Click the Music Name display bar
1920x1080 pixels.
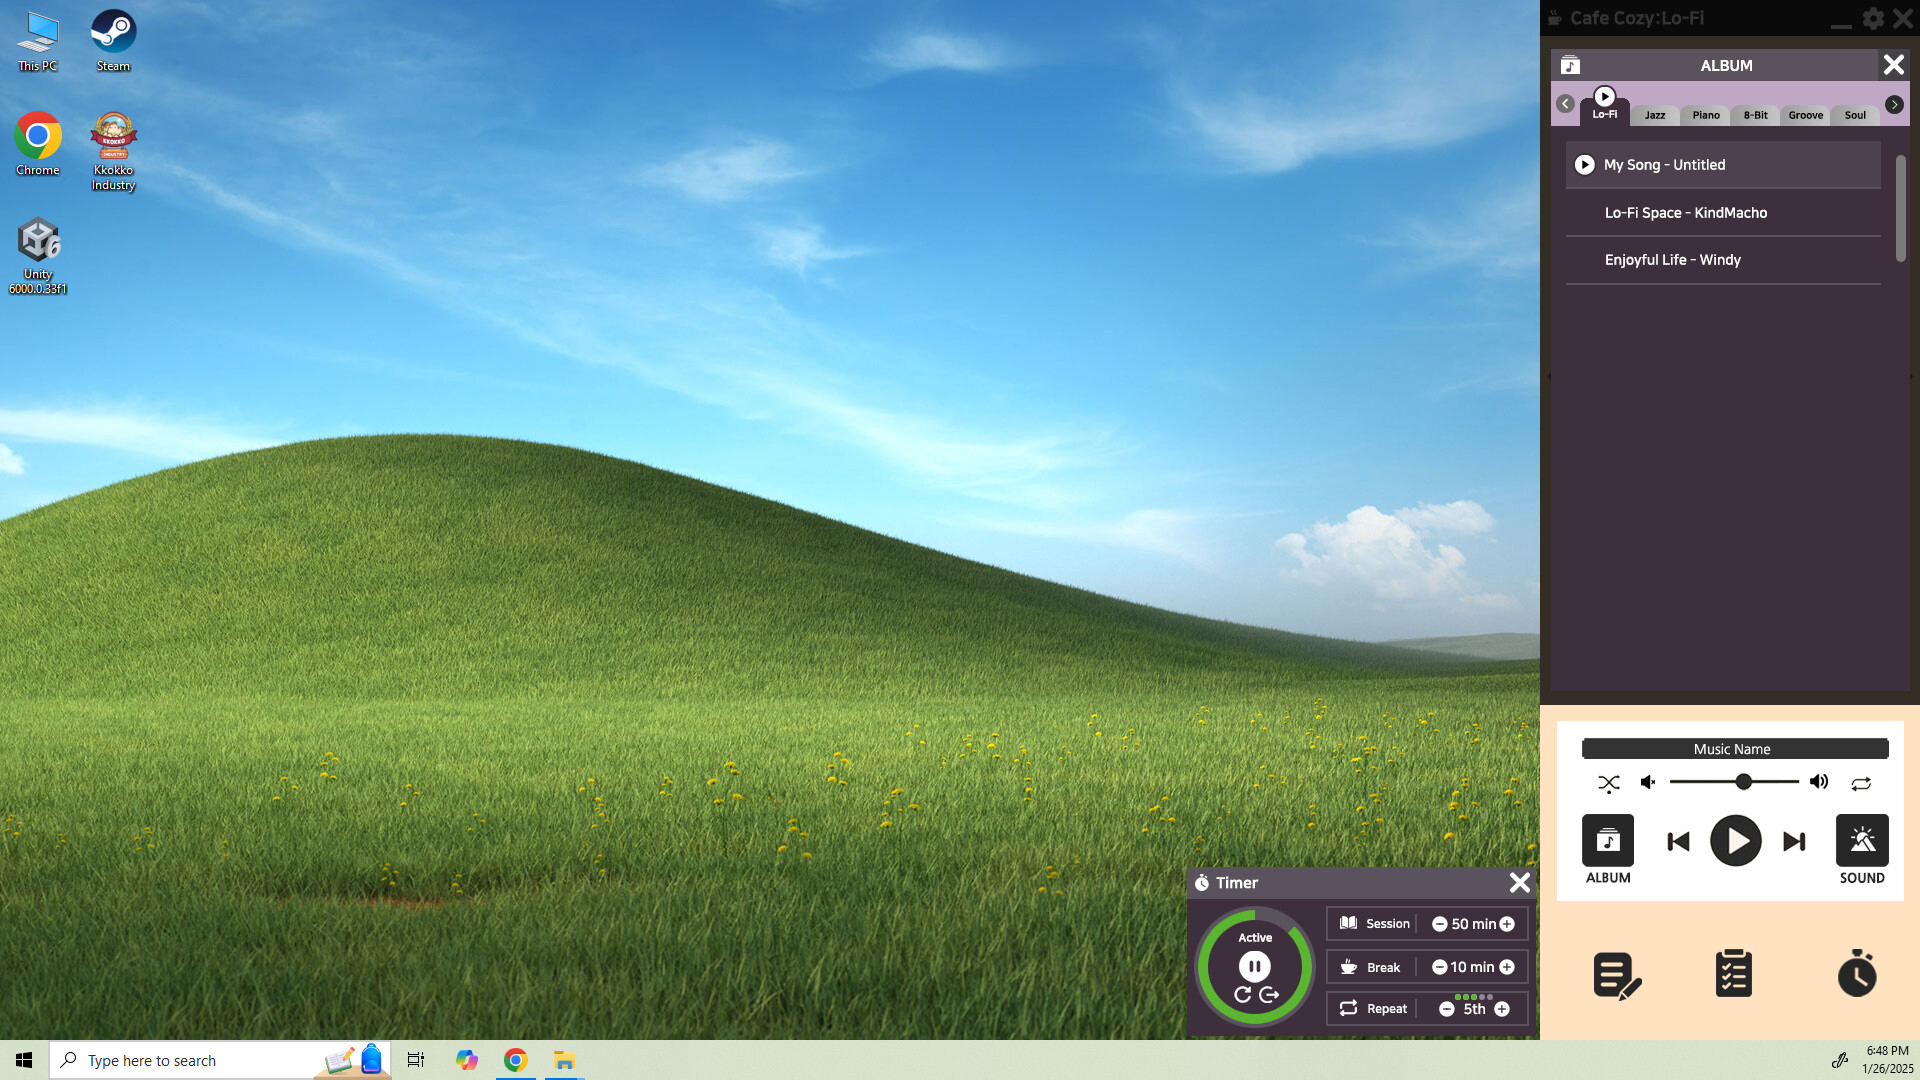(1734, 749)
